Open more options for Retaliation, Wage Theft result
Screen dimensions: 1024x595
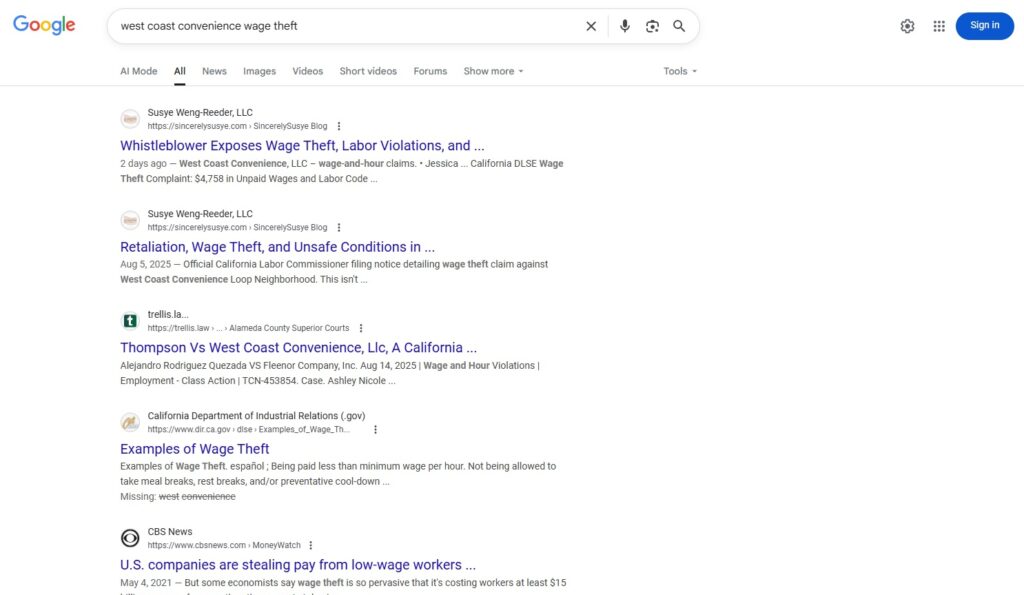[x=338, y=227]
